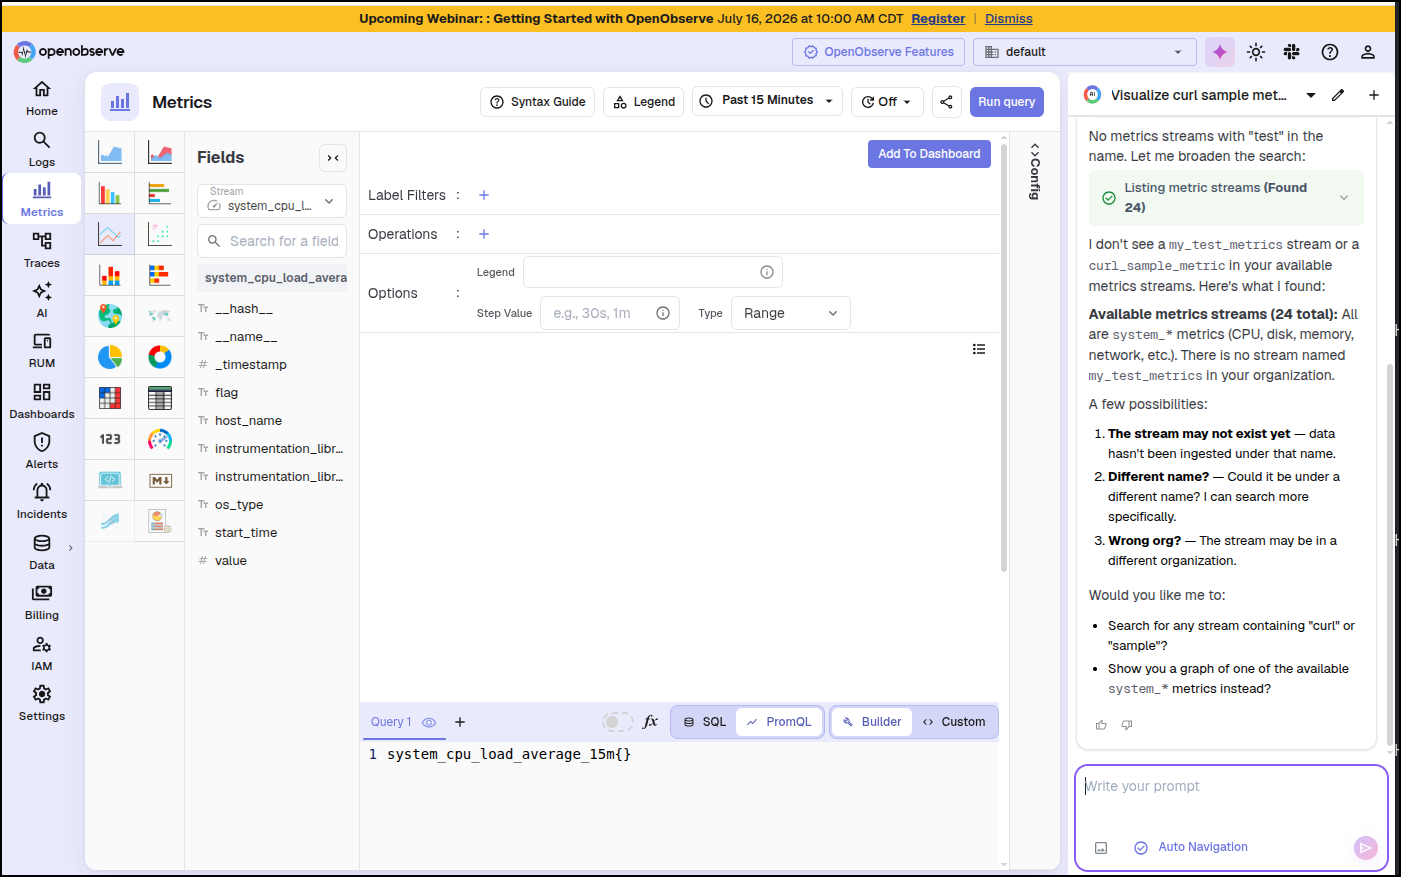Toggle the switch beside the fx icon
The width and height of the screenshot is (1401, 877).
[618, 722]
